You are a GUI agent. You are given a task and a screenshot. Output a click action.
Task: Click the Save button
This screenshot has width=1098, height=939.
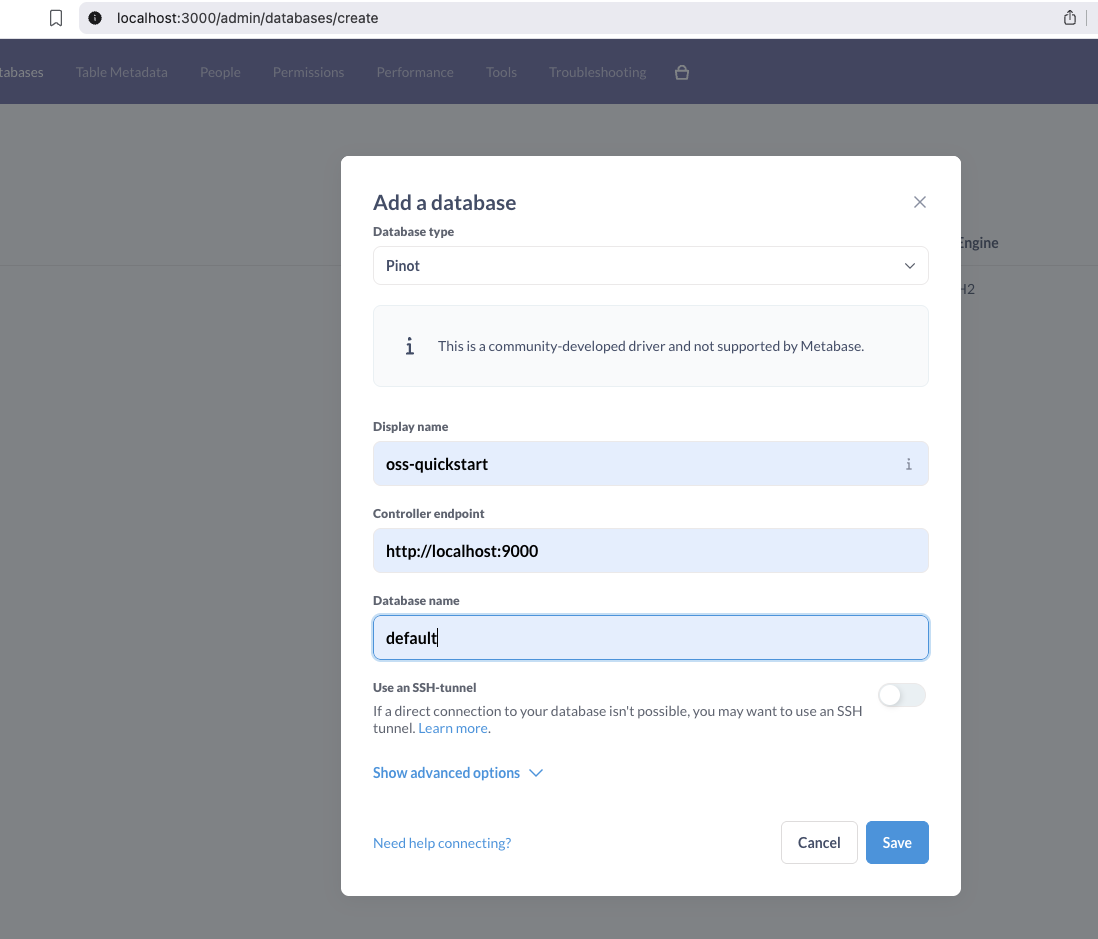click(896, 843)
